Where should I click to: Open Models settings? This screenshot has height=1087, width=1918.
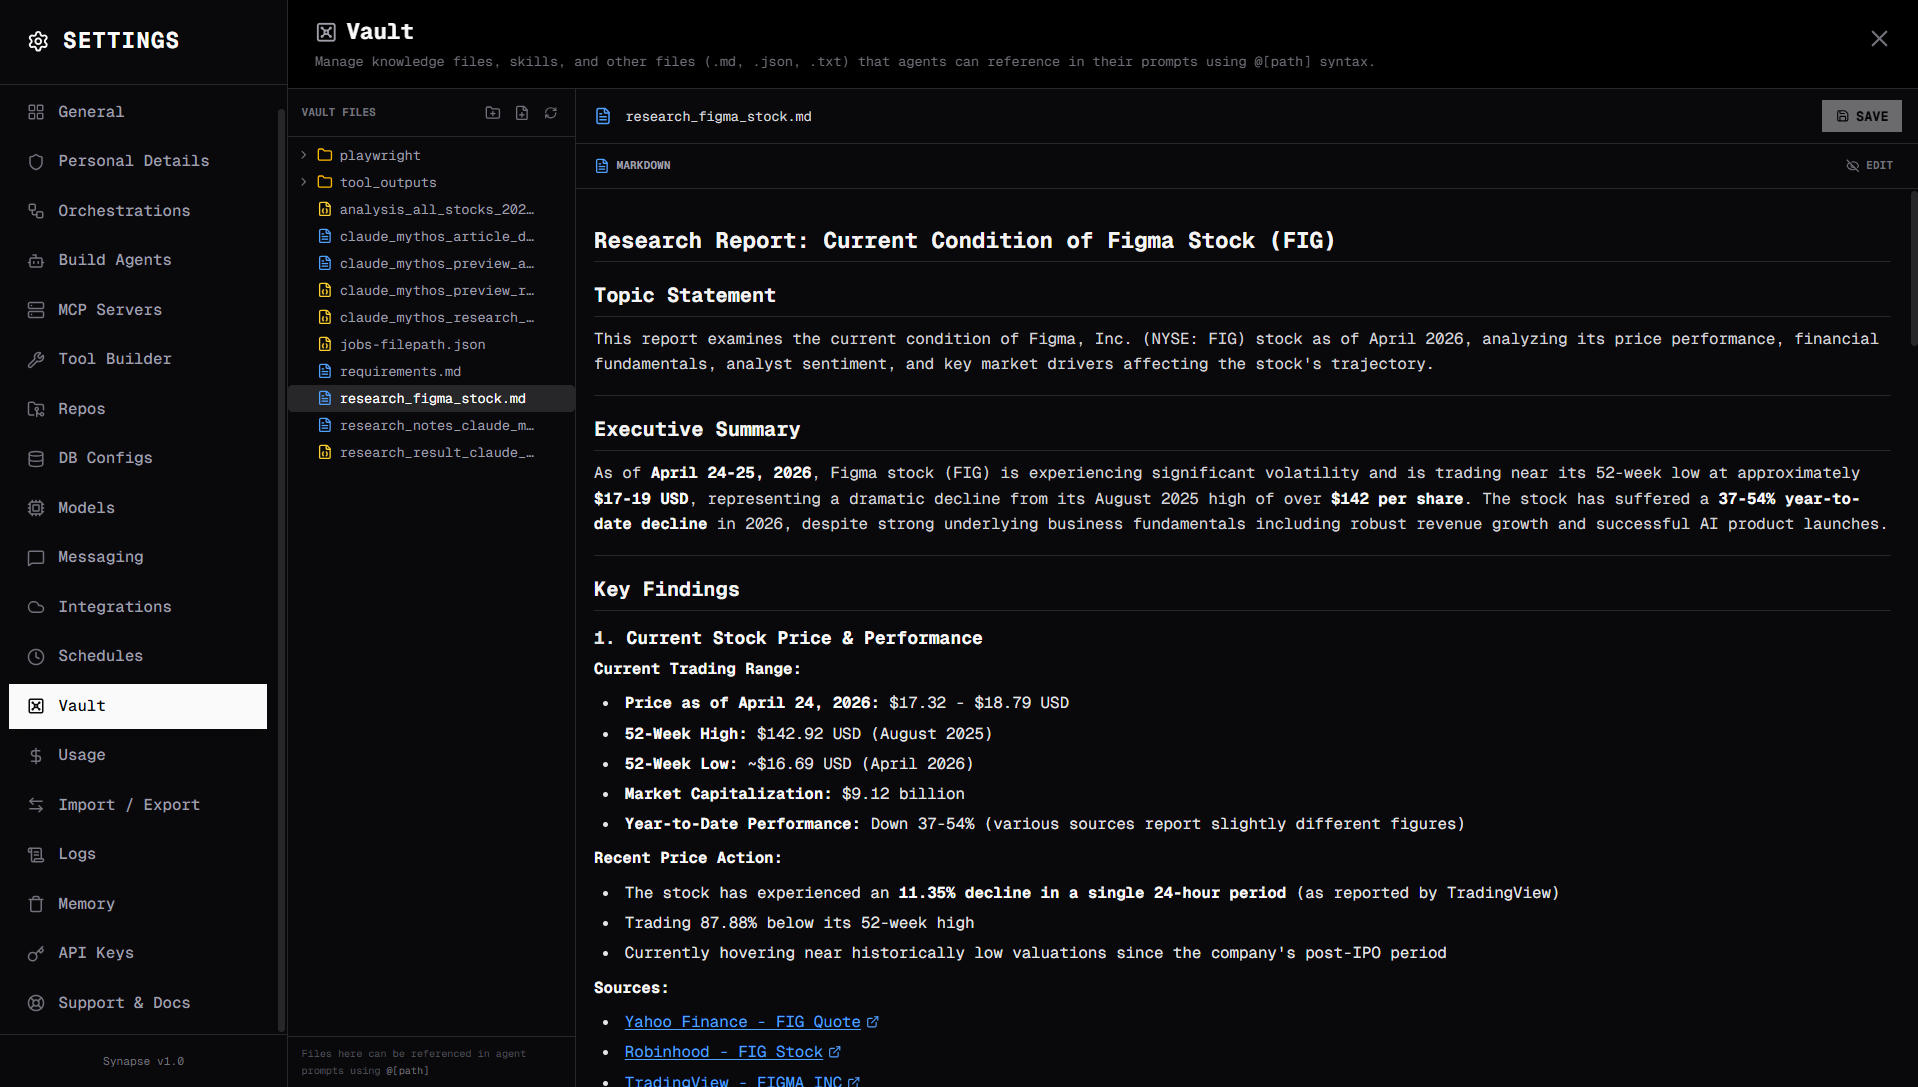(x=138, y=508)
